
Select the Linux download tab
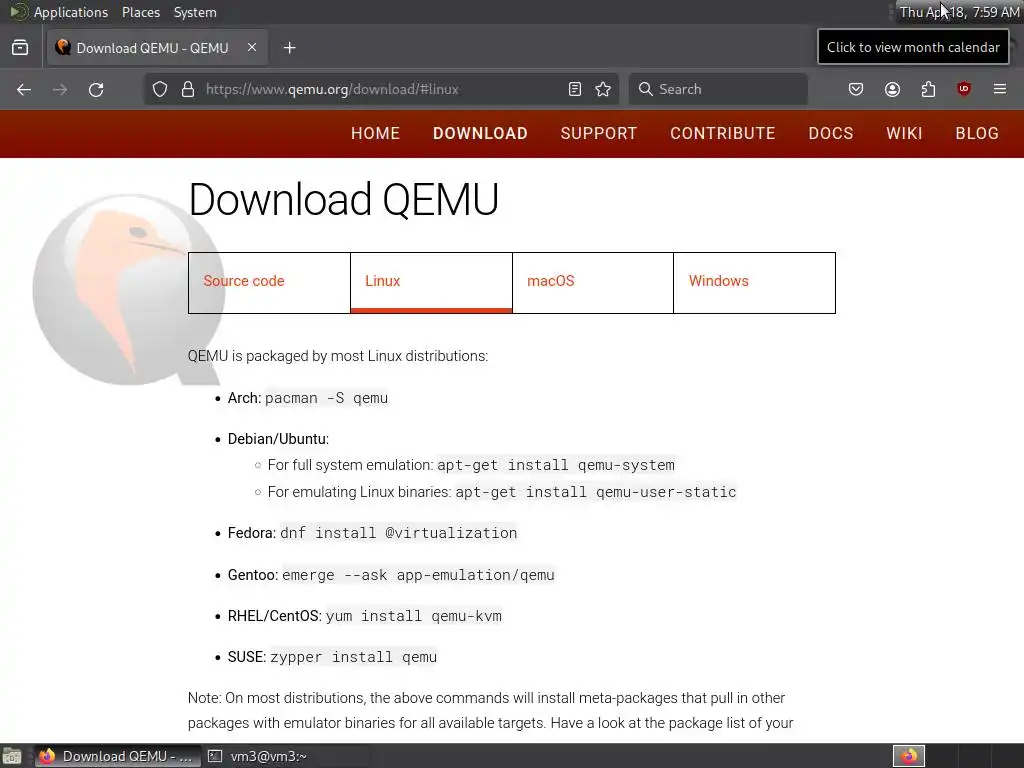coord(431,283)
